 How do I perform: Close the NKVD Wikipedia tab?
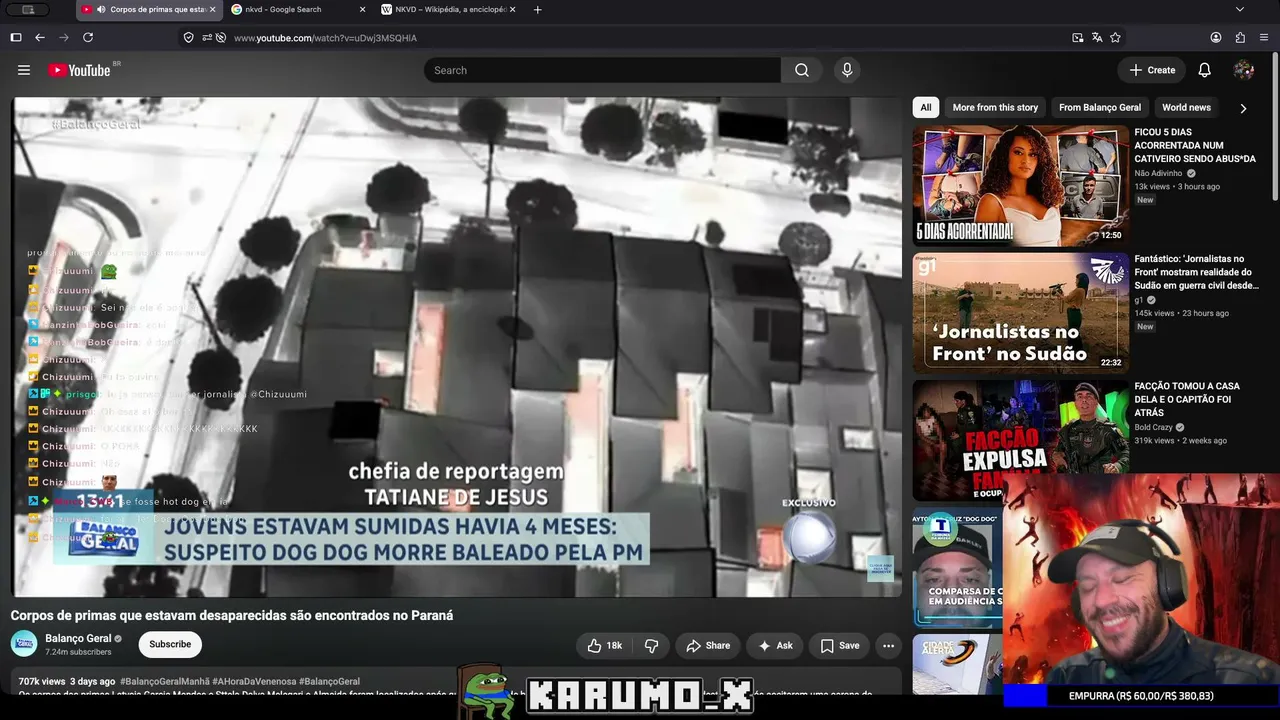point(512,10)
